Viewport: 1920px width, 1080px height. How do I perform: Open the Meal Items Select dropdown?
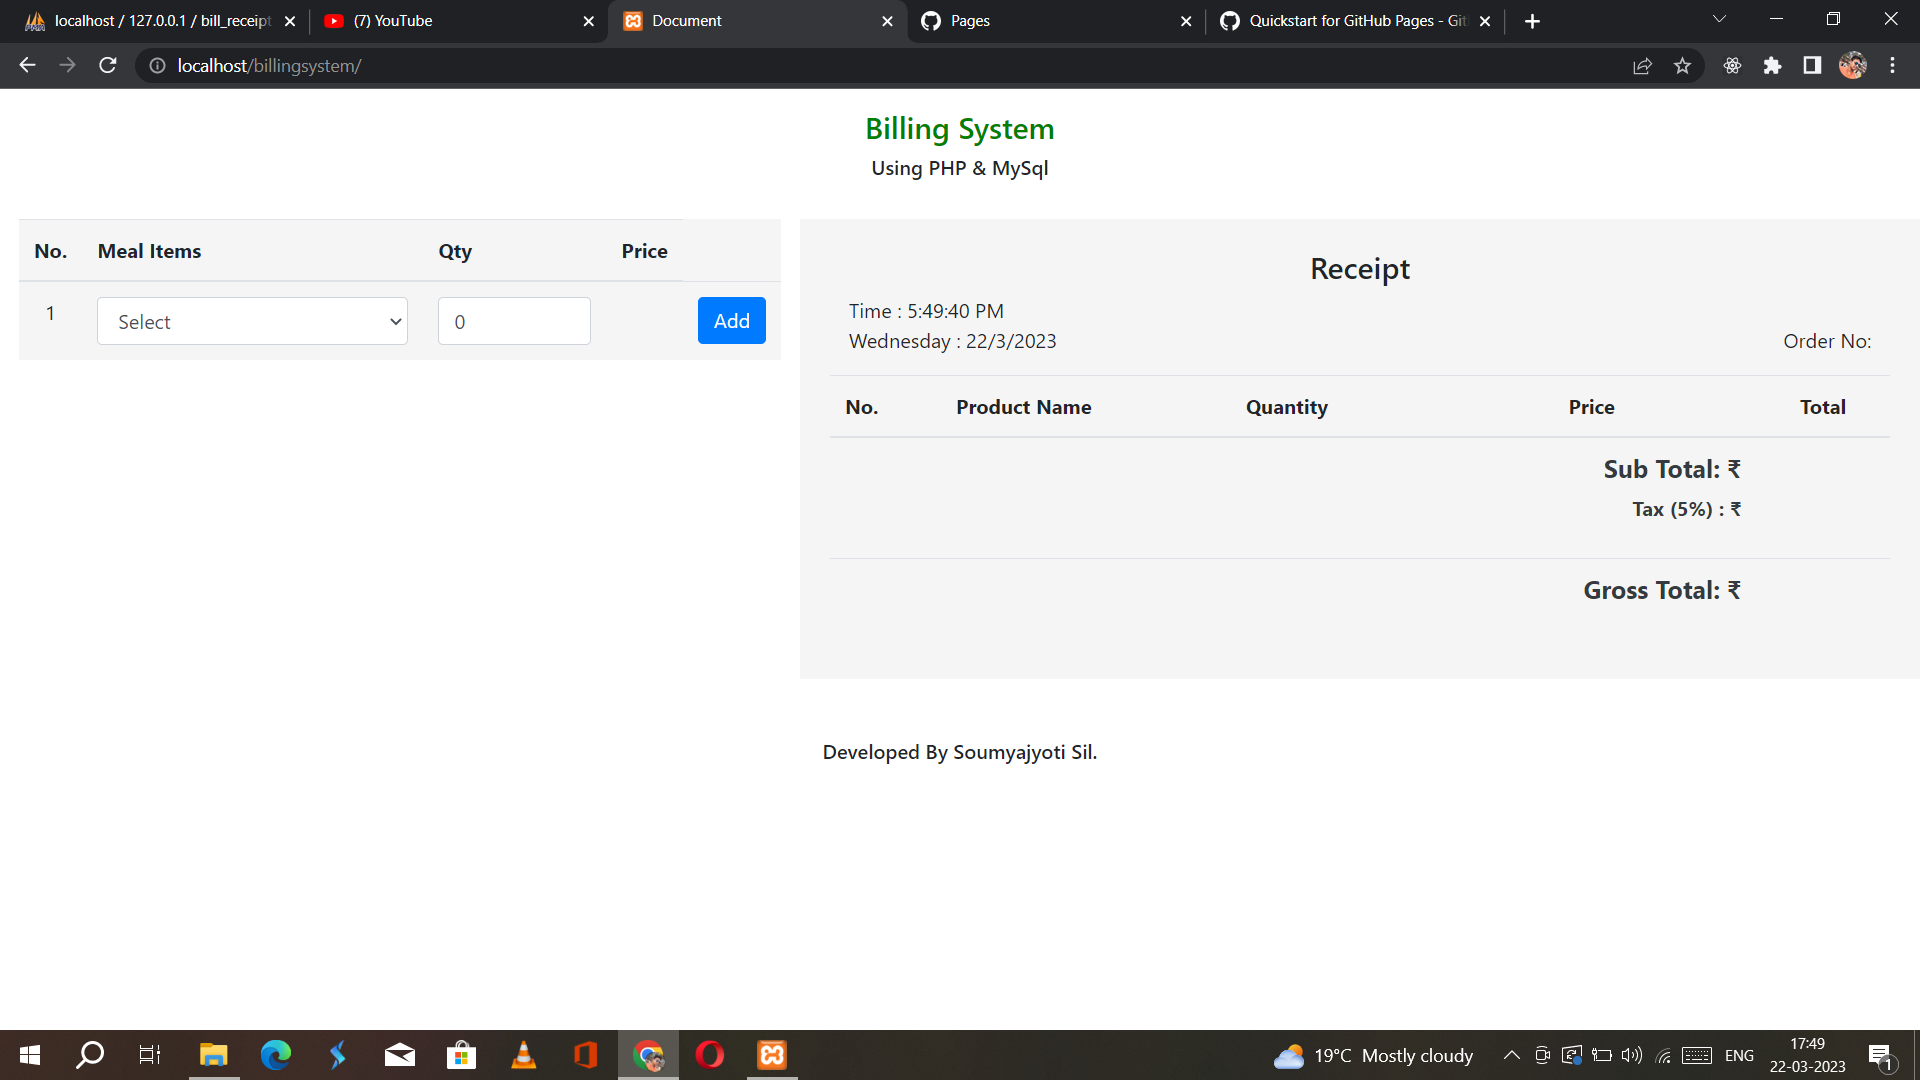pos(252,321)
